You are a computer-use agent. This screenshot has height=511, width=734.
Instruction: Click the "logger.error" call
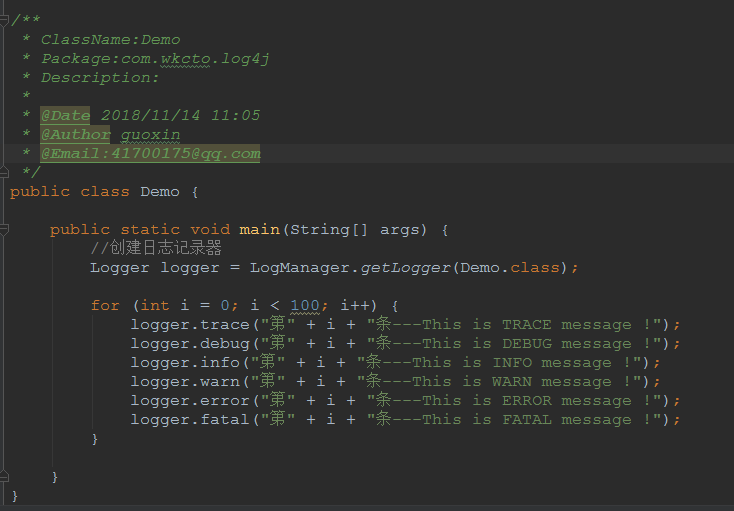(x=190, y=401)
